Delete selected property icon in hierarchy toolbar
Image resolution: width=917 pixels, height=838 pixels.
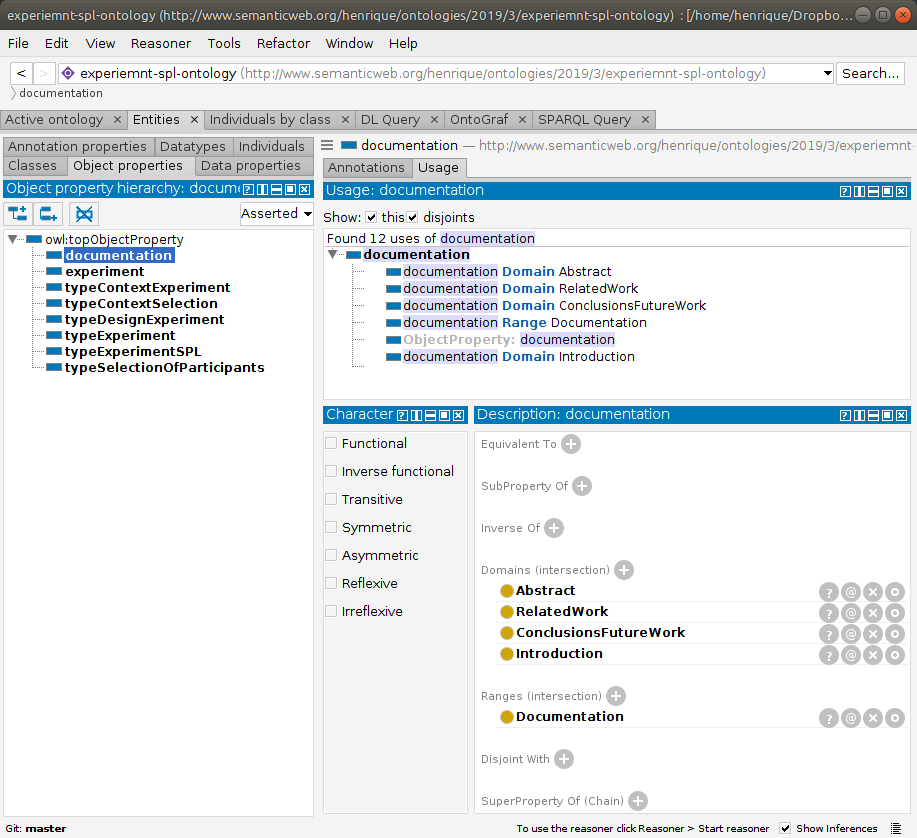pyautogui.click(x=84, y=214)
